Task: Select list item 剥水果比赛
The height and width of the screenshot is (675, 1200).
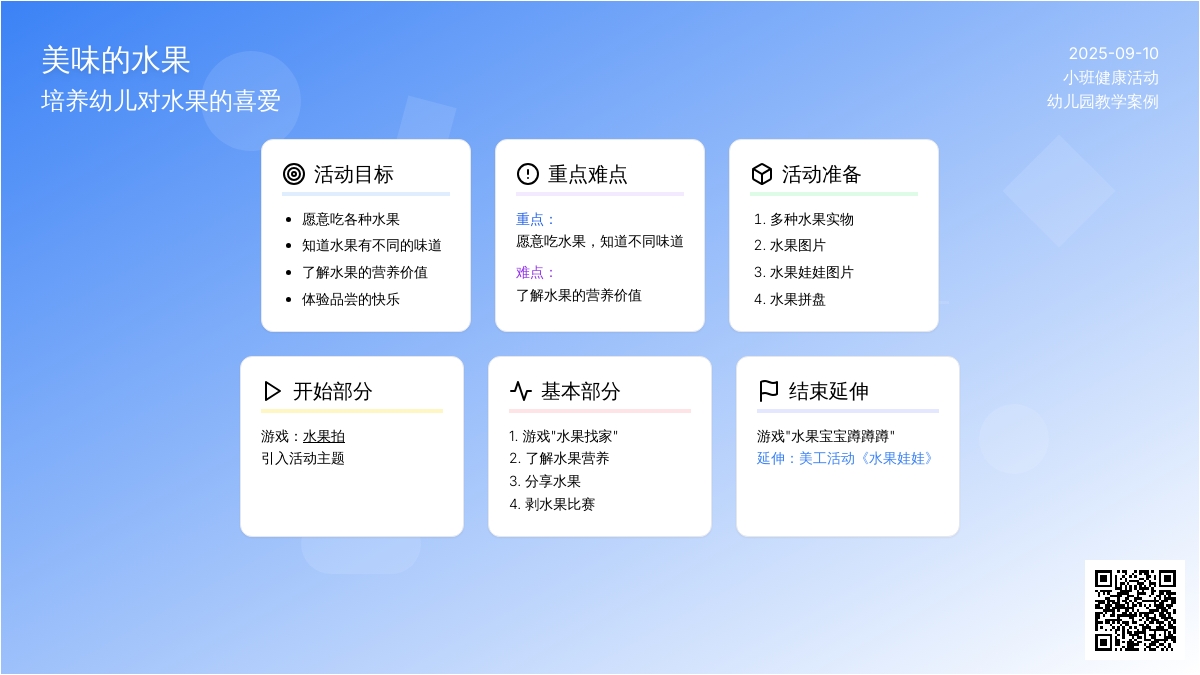Action: coord(559,504)
